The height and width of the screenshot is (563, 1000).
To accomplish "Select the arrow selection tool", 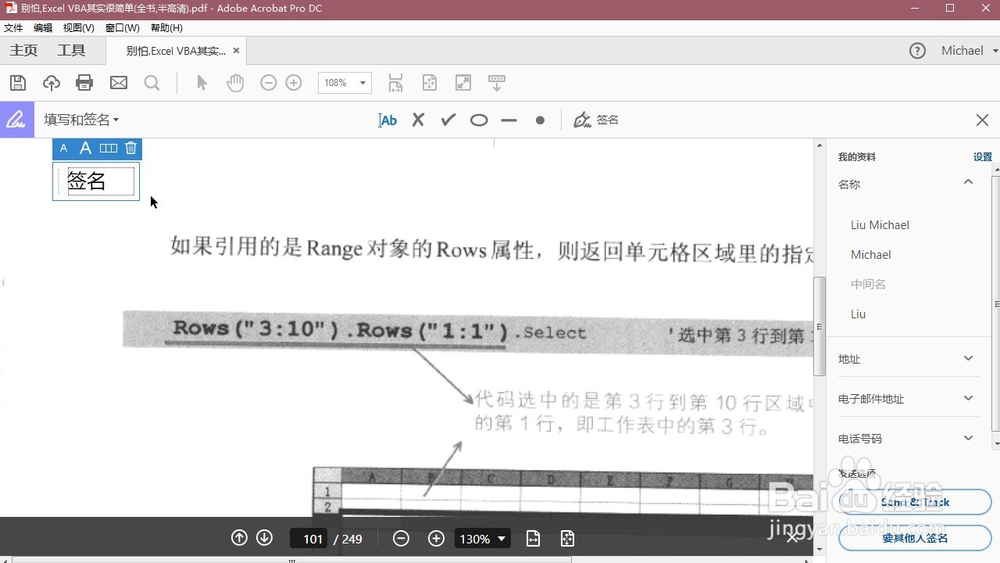I will click(x=202, y=83).
